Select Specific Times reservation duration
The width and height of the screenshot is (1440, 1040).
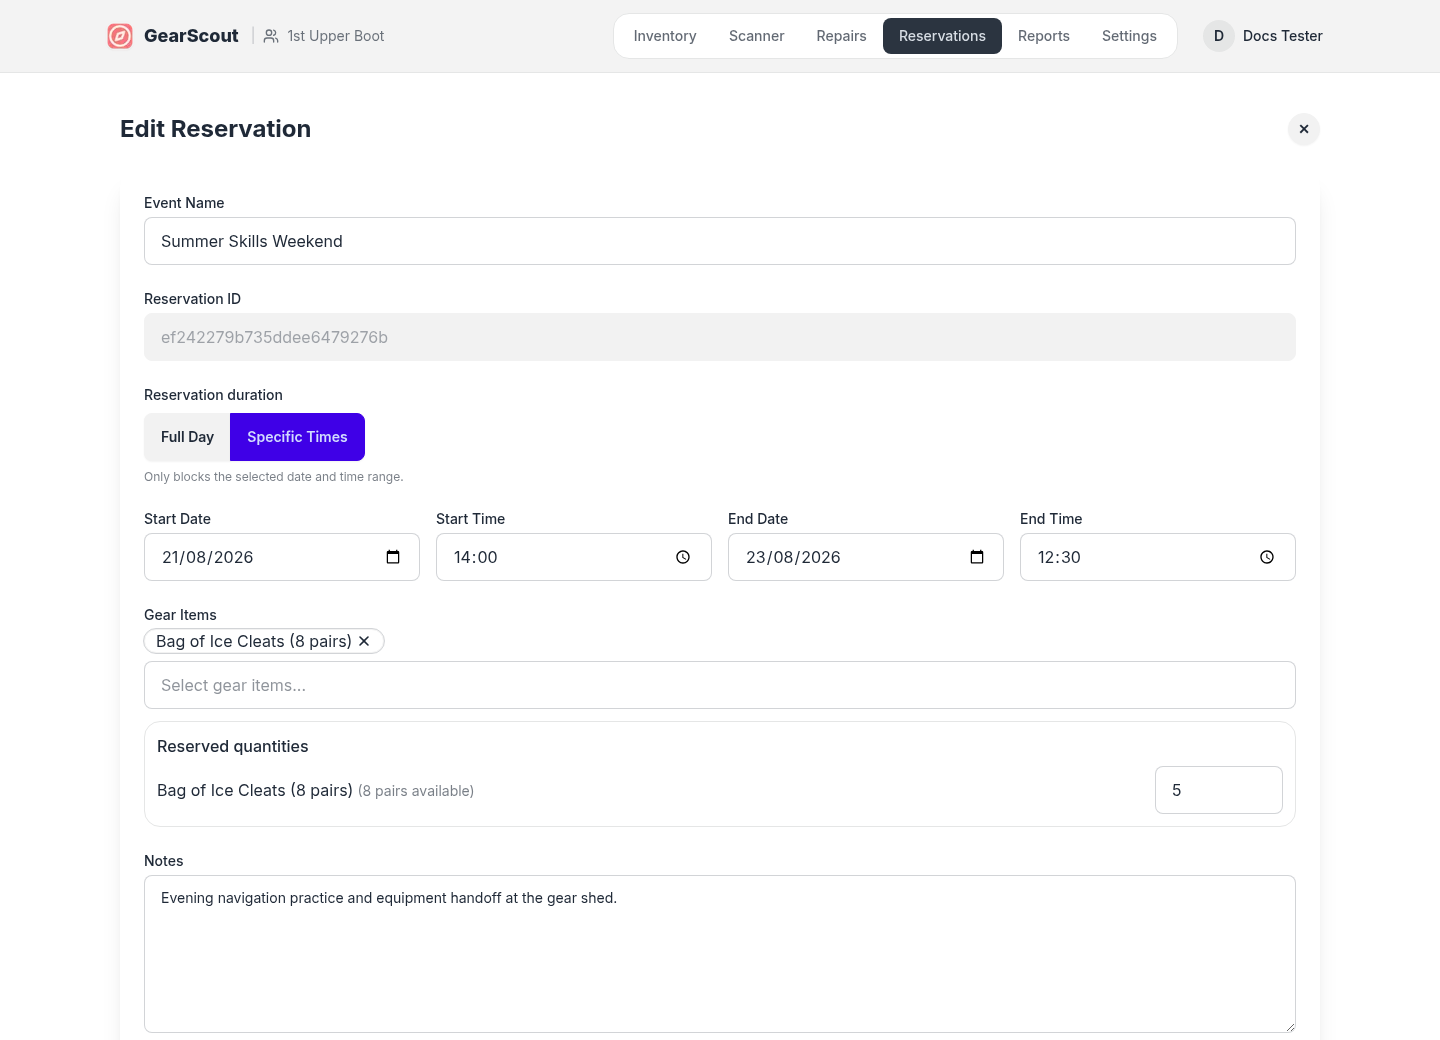point(297,437)
